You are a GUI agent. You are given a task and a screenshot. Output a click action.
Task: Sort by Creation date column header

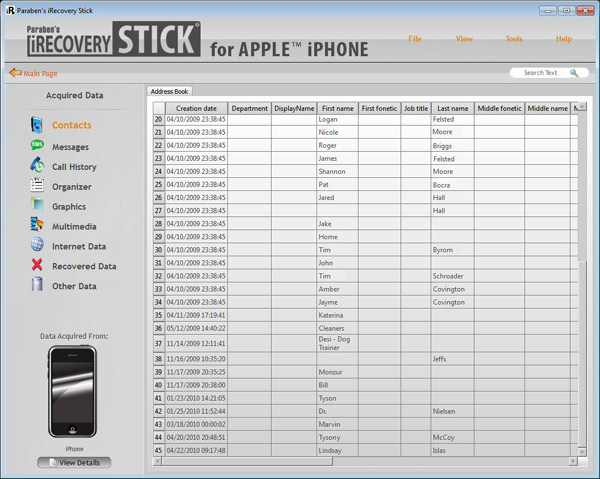196,108
